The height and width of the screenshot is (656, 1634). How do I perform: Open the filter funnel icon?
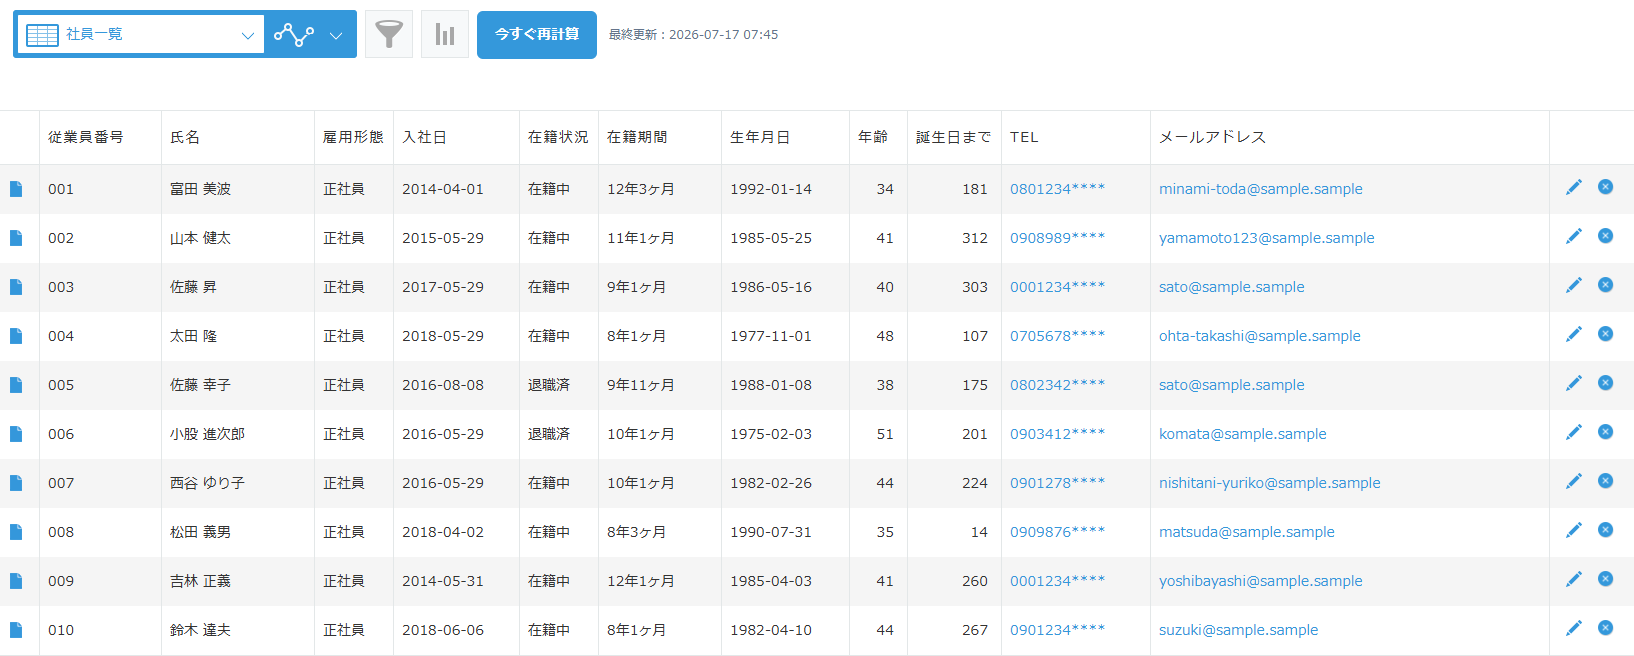click(x=389, y=35)
